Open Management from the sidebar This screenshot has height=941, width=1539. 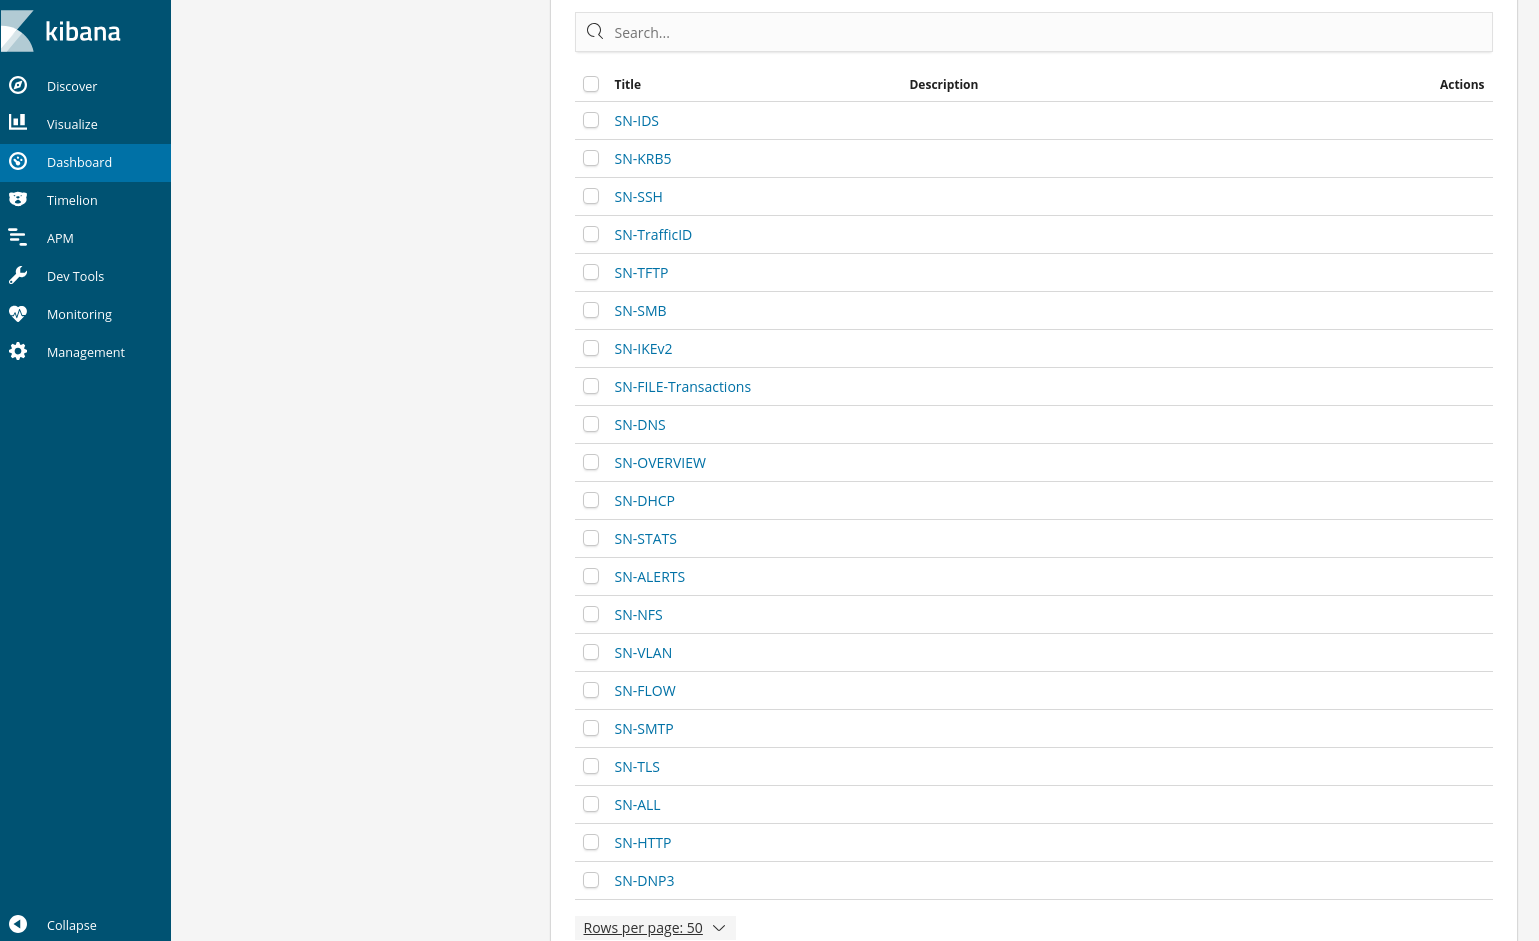85,352
